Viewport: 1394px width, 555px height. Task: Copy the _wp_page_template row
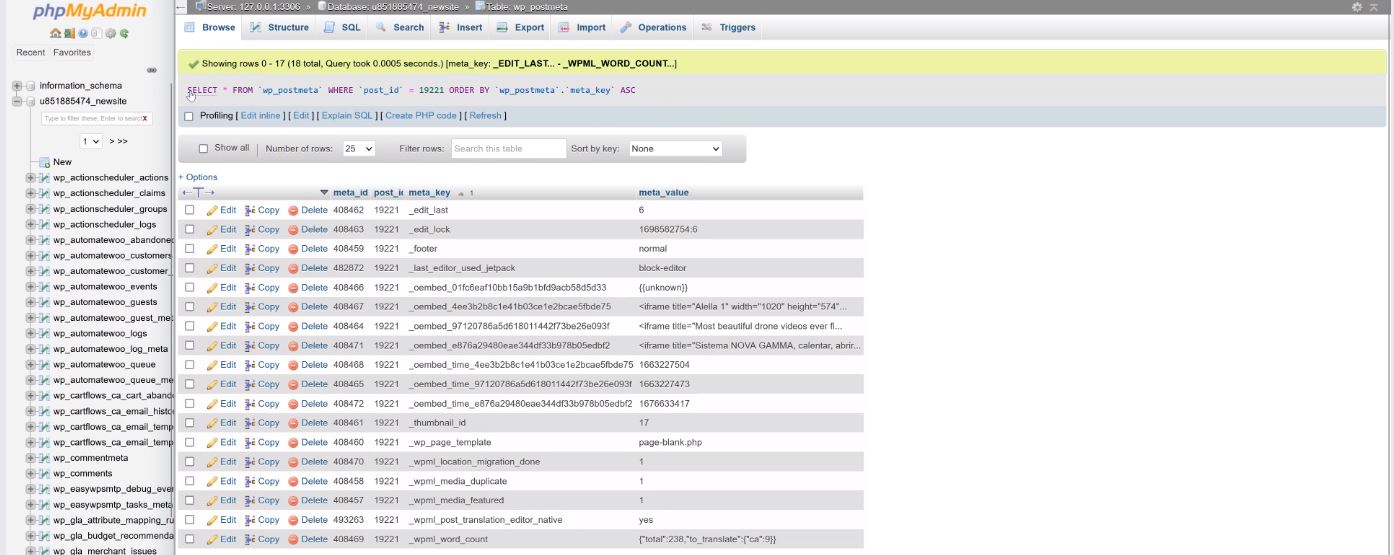coord(262,442)
